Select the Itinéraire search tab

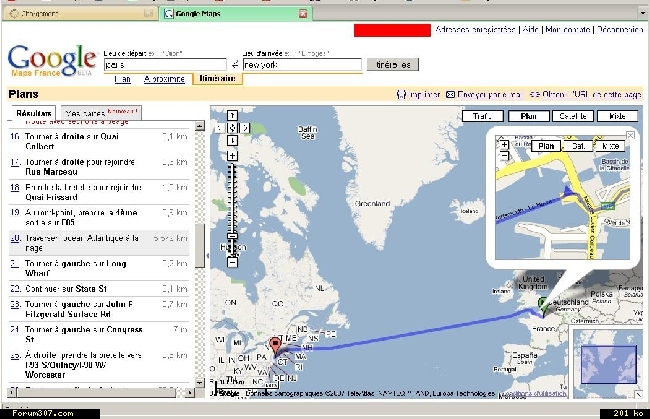tap(217, 78)
